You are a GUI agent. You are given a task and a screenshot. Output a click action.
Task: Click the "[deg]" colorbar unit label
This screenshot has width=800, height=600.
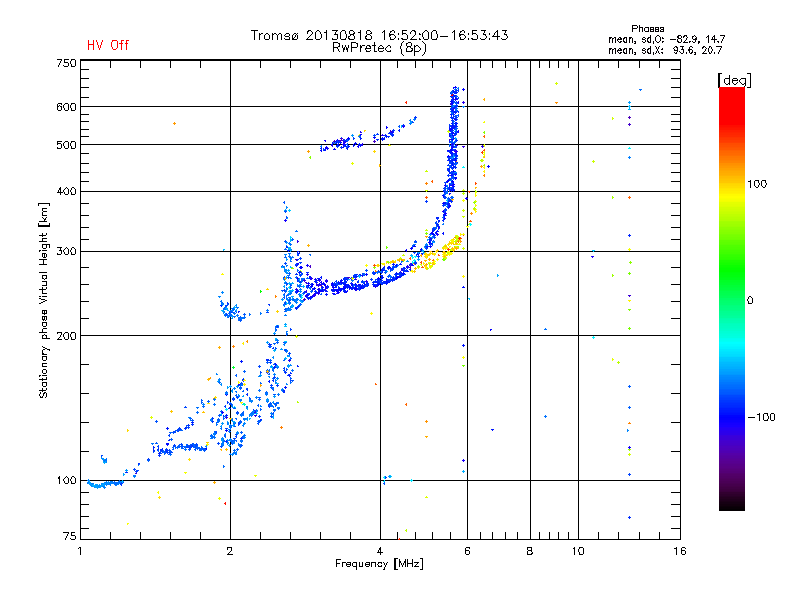(734, 80)
